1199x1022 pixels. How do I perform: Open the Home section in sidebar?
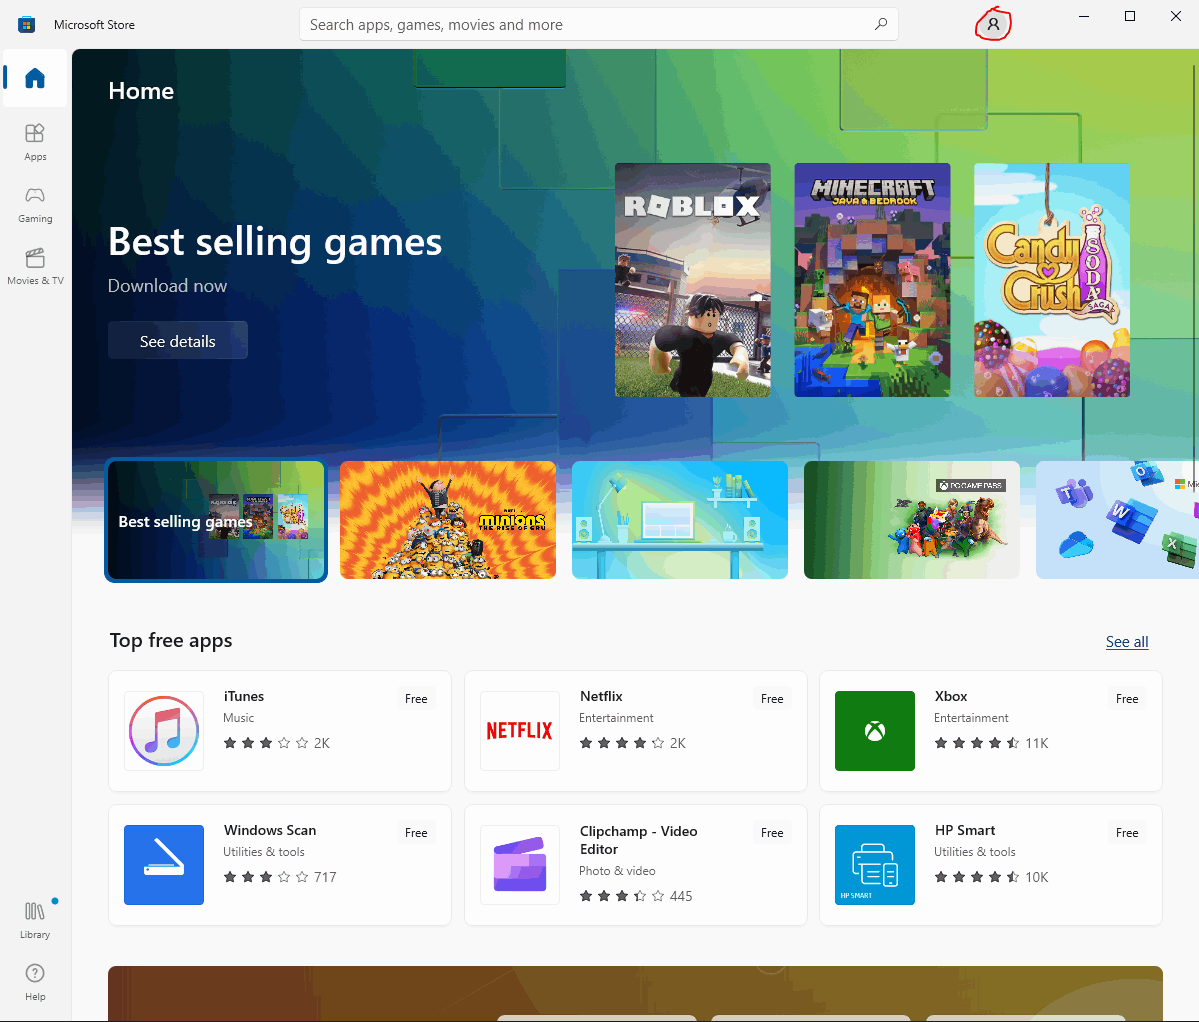pyautogui.click(x=34, y=78)
